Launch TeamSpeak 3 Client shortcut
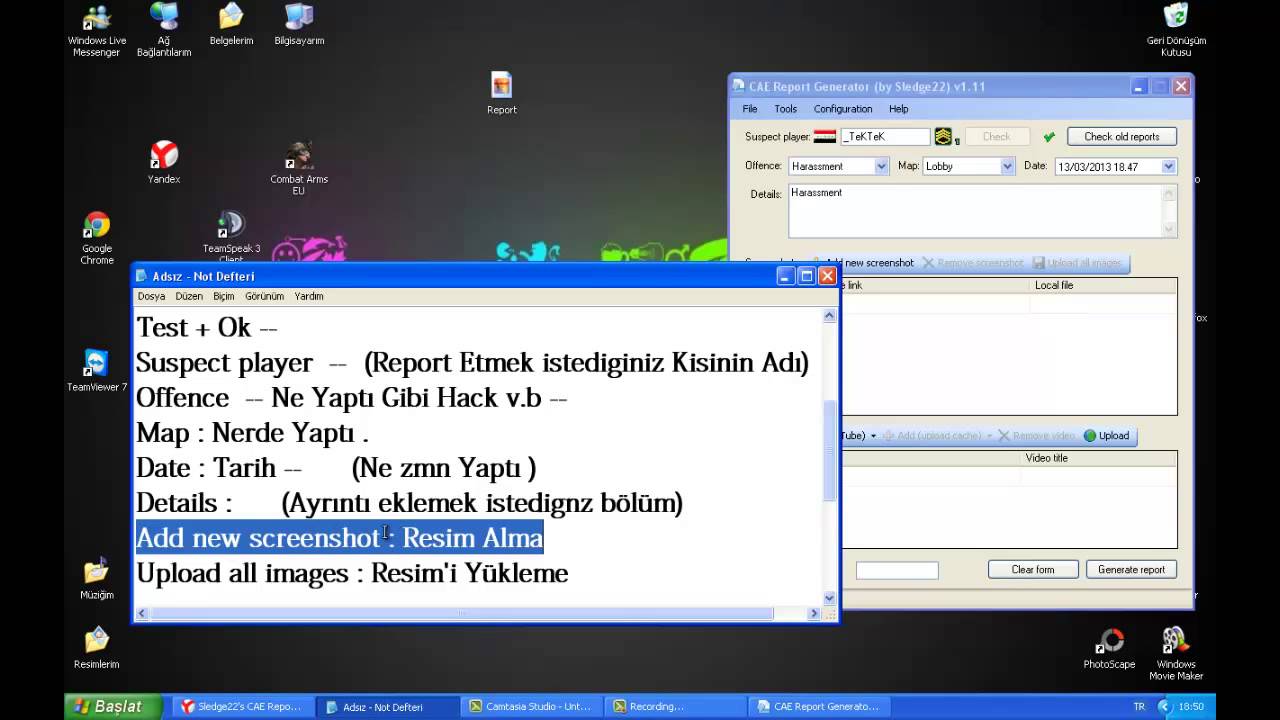Viewport: 1280px width, 720px height. [x=231, y=237]
